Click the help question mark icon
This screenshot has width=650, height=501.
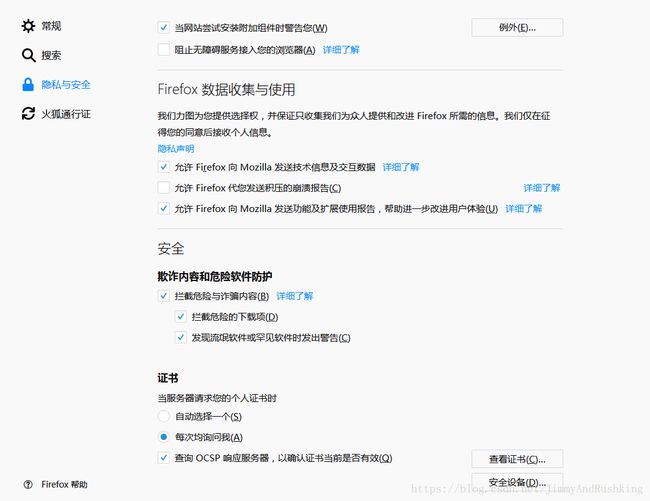pyautogui.click(x=28, y=484)
